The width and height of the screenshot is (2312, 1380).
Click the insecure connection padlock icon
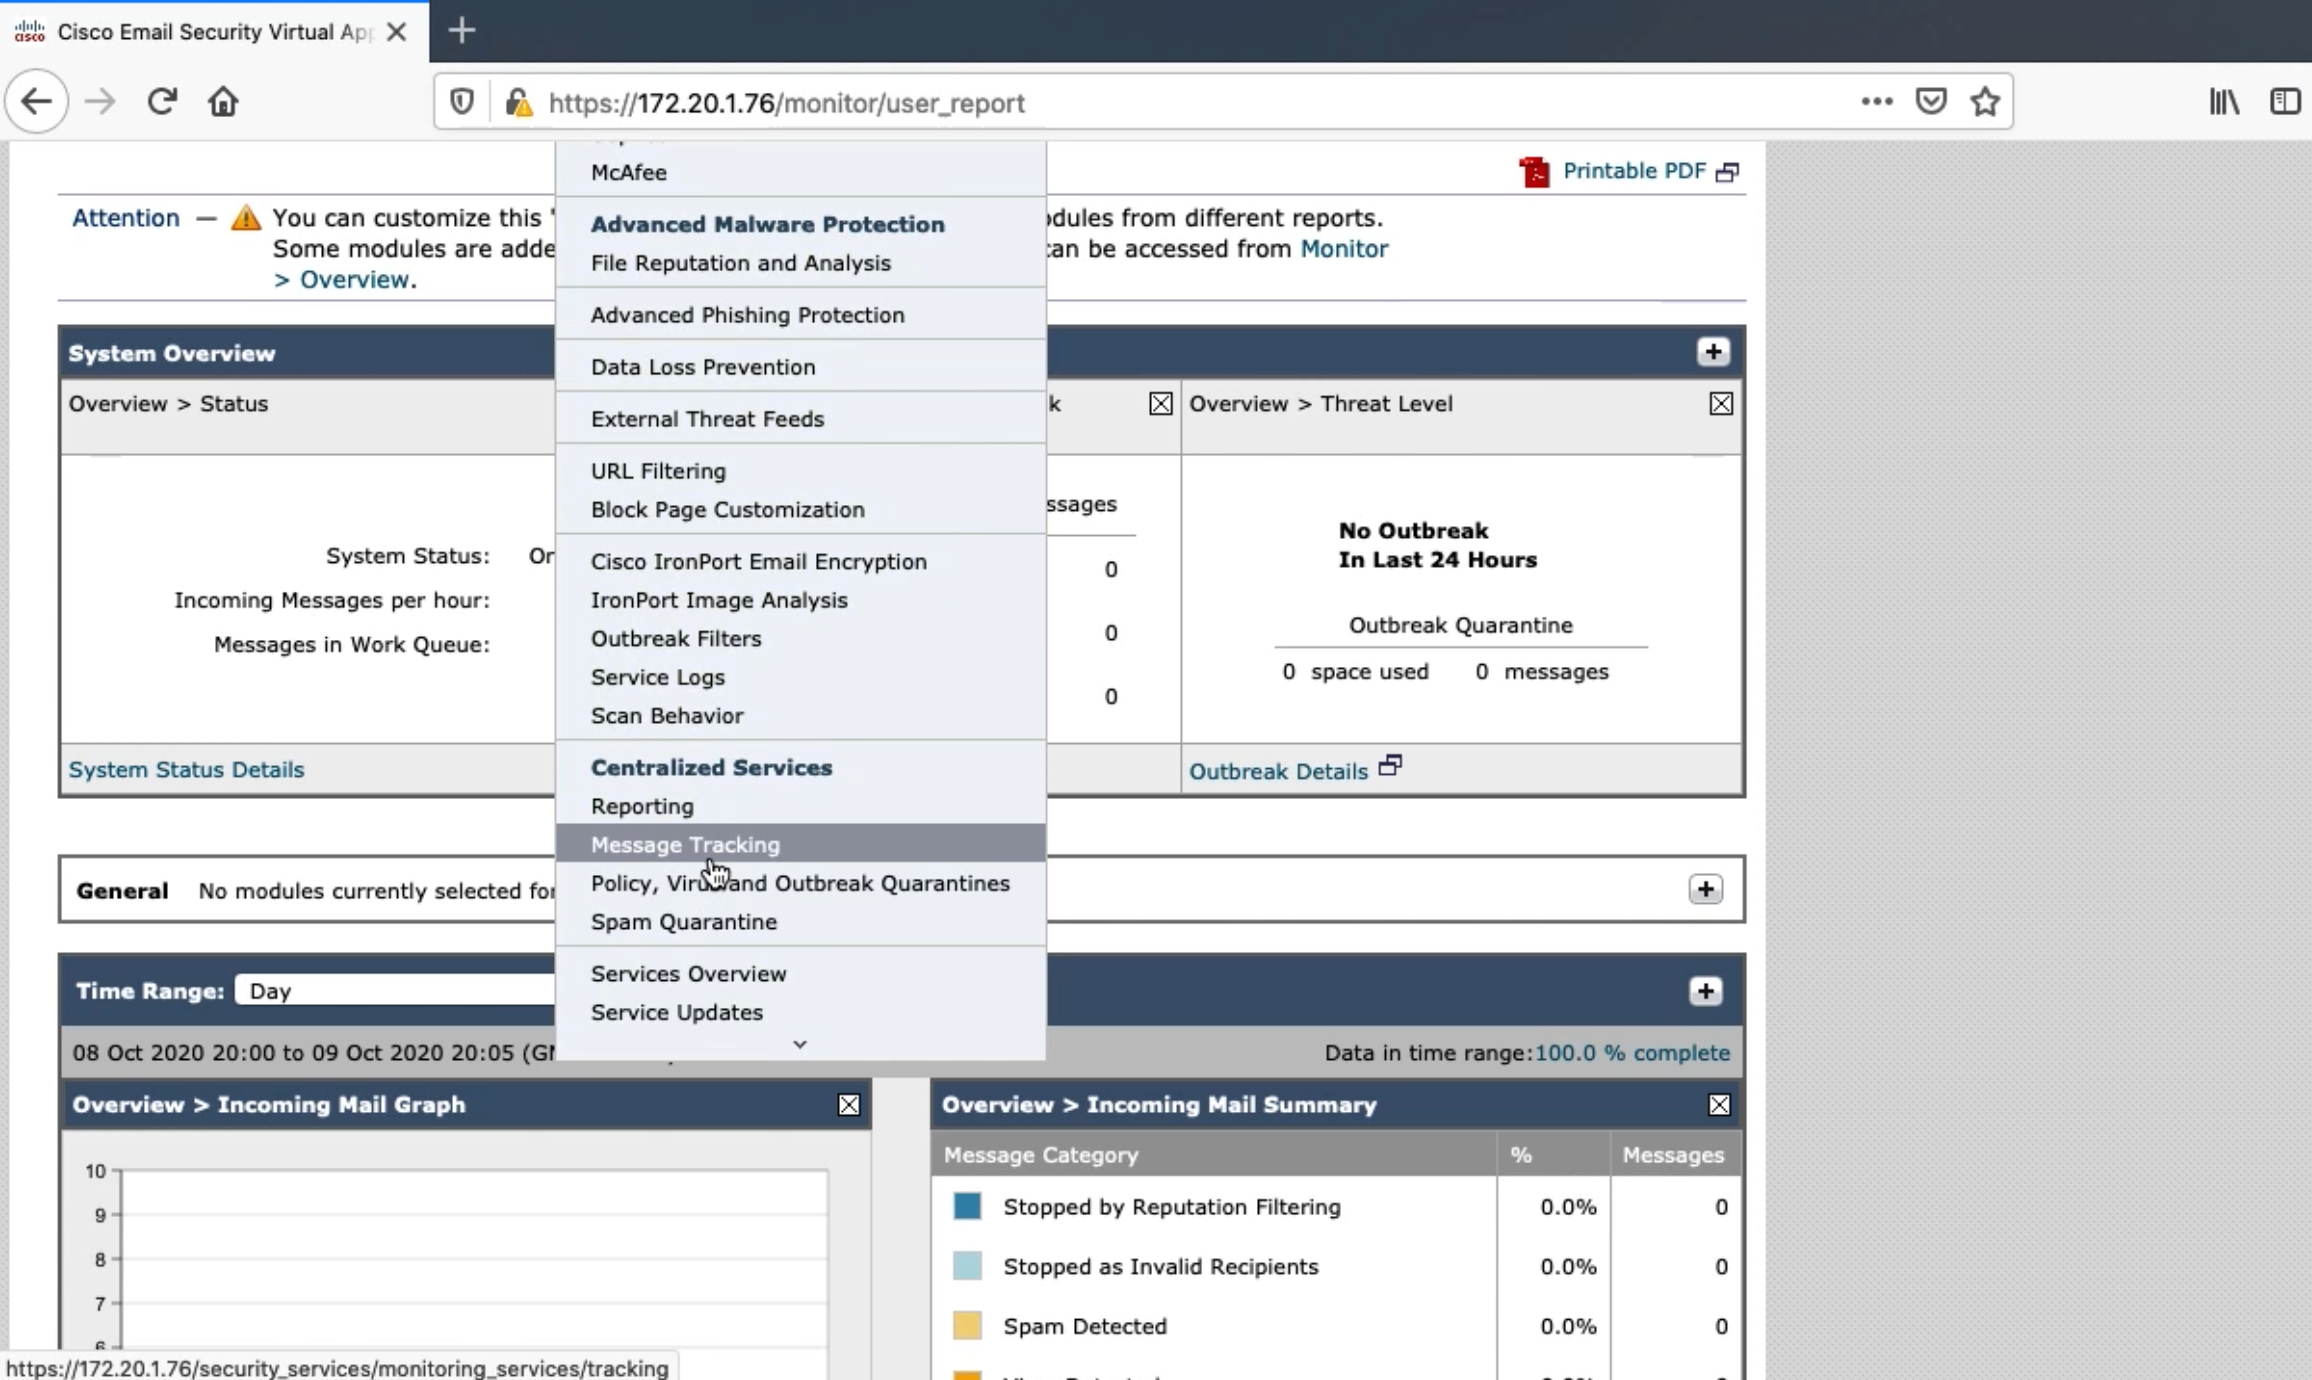tap(518, 102)
